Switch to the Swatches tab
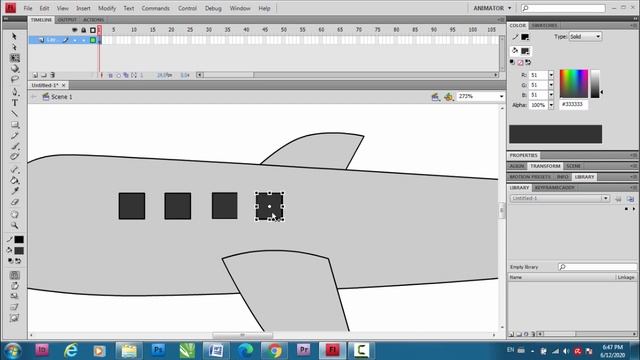Image resolution: width=640 pixels, height=360 pixels. (544, 25)
